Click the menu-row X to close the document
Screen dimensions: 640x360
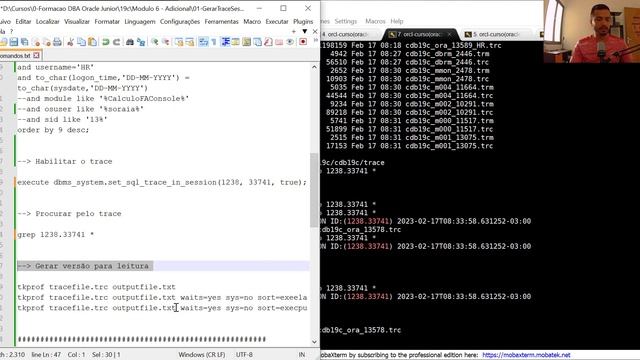pos(315,31)
